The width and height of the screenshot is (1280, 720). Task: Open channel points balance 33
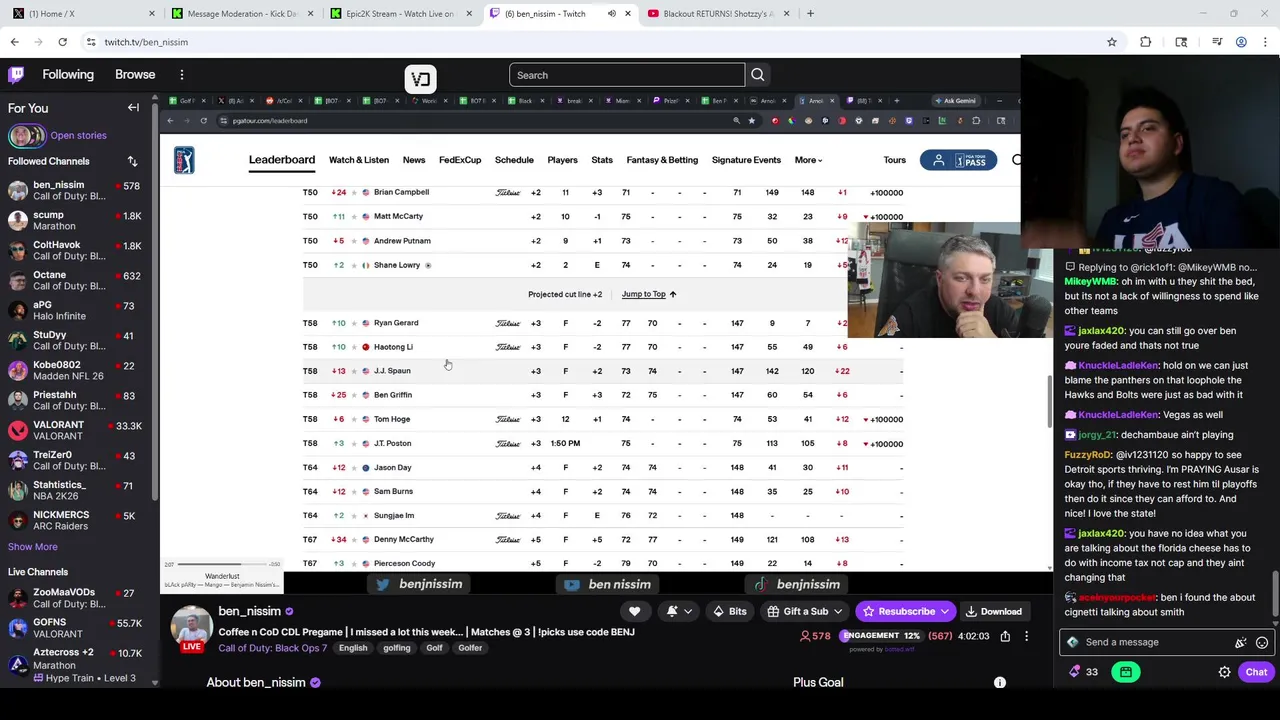1082,672
